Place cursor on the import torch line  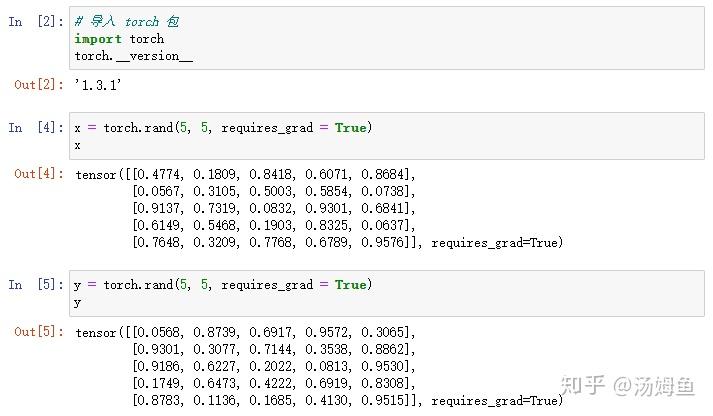pyautogui.click(x=119, y=39)
